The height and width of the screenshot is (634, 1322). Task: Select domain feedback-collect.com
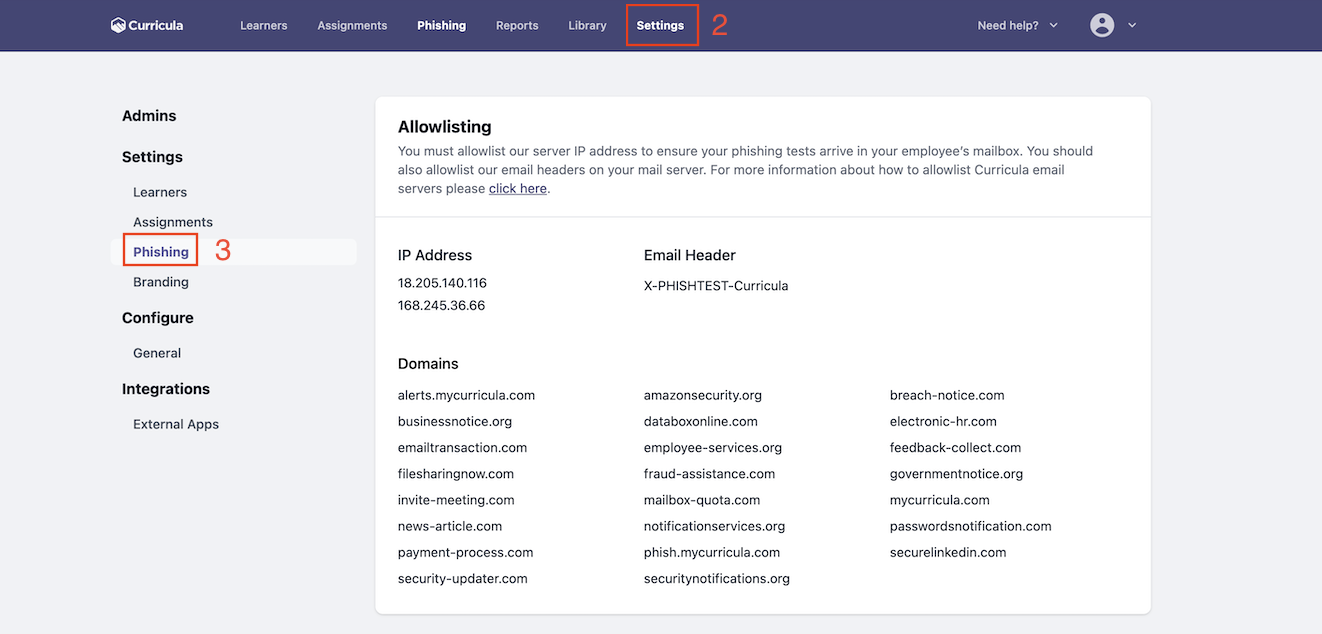click(955, 447)
